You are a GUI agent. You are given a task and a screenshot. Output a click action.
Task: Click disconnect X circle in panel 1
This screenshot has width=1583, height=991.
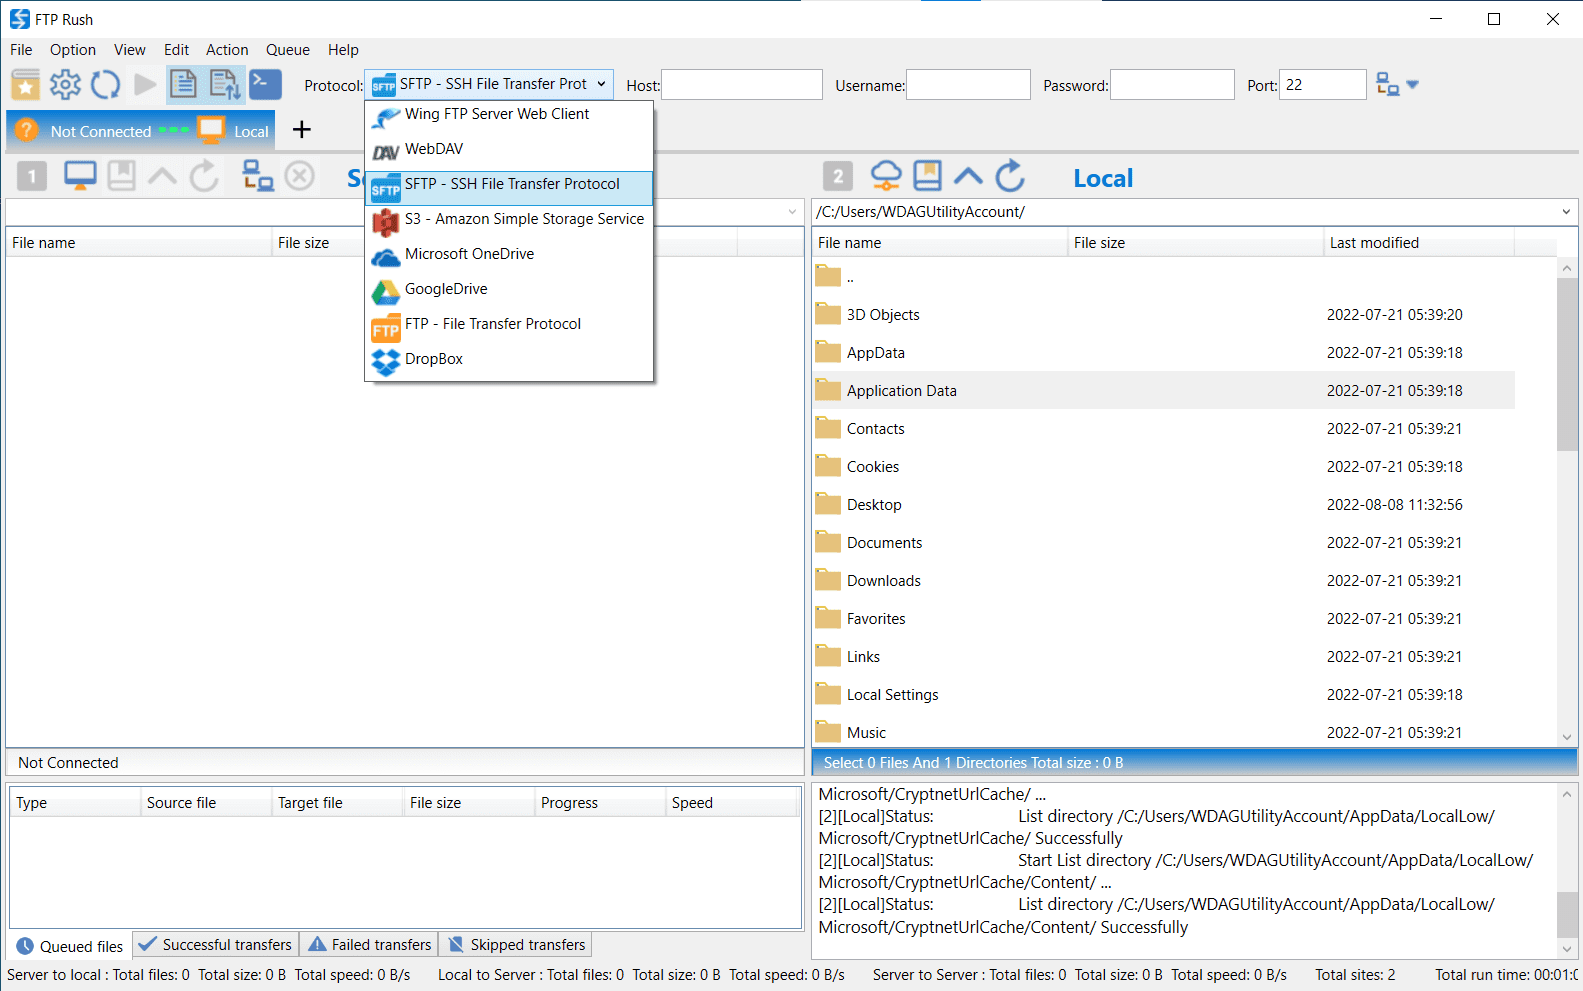(x=300, y=176)
